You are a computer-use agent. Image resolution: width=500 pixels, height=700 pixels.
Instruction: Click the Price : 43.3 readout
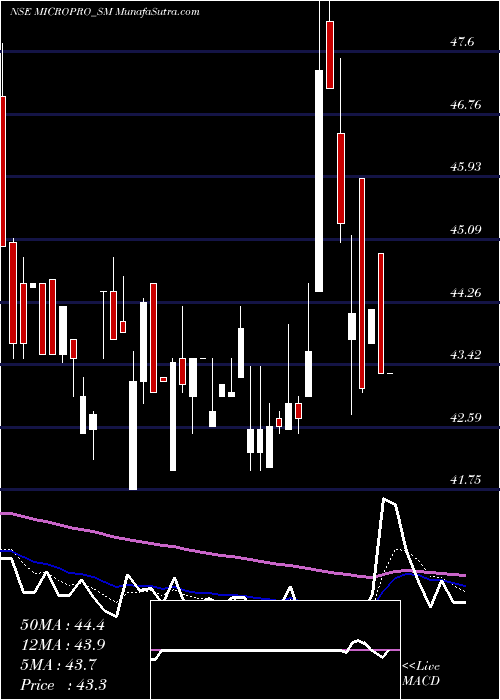(x=63, y=685)
